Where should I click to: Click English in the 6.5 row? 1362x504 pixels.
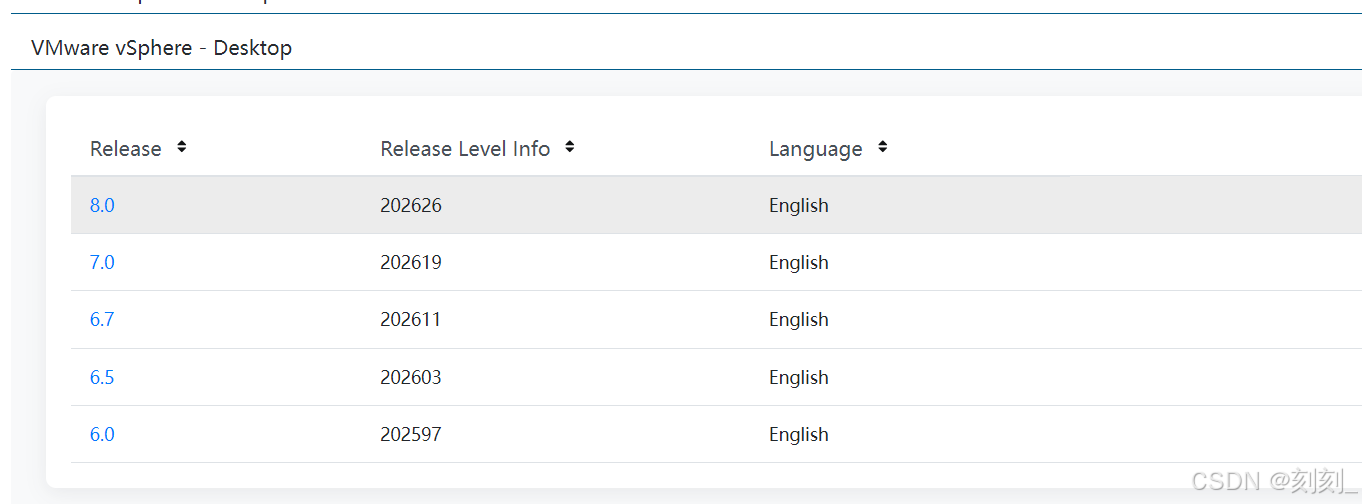[x=799, y=377]
